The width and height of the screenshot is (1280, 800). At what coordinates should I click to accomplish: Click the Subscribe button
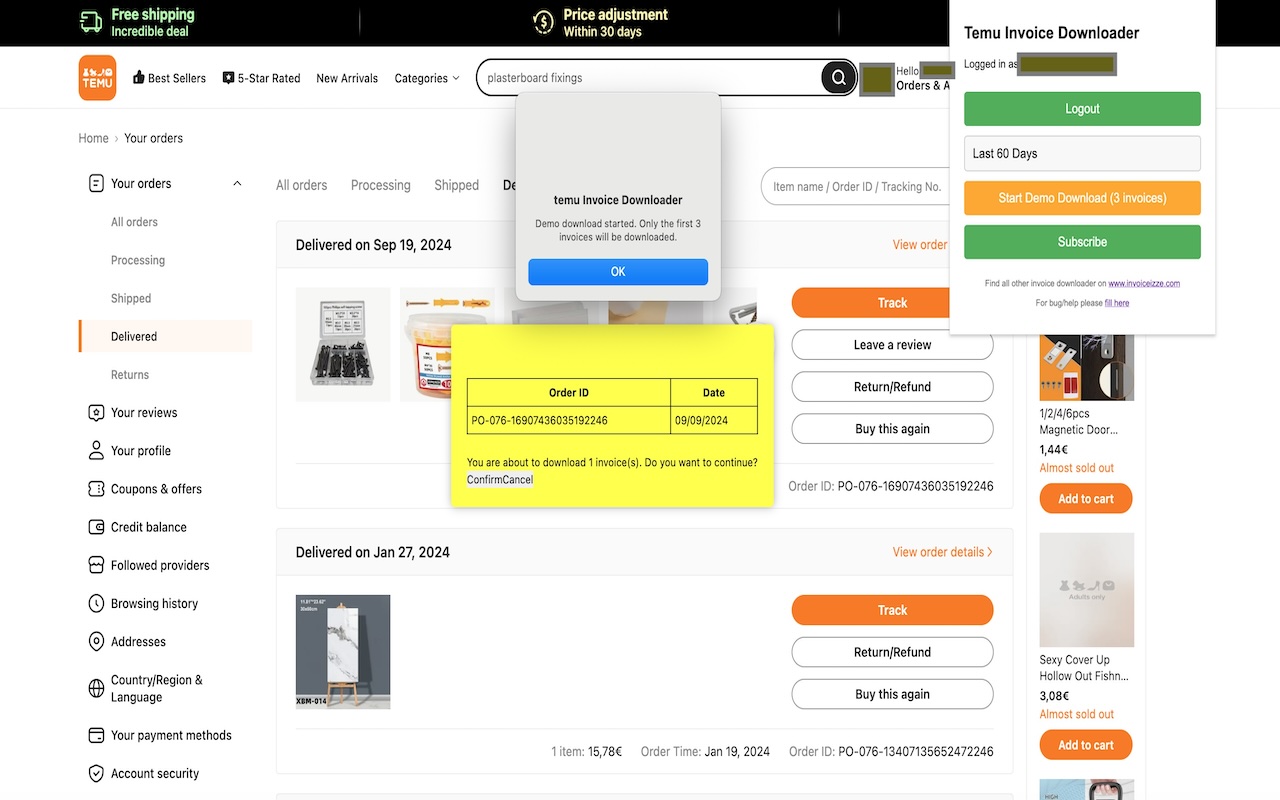pyautogui.click(x=1082, y=242)
